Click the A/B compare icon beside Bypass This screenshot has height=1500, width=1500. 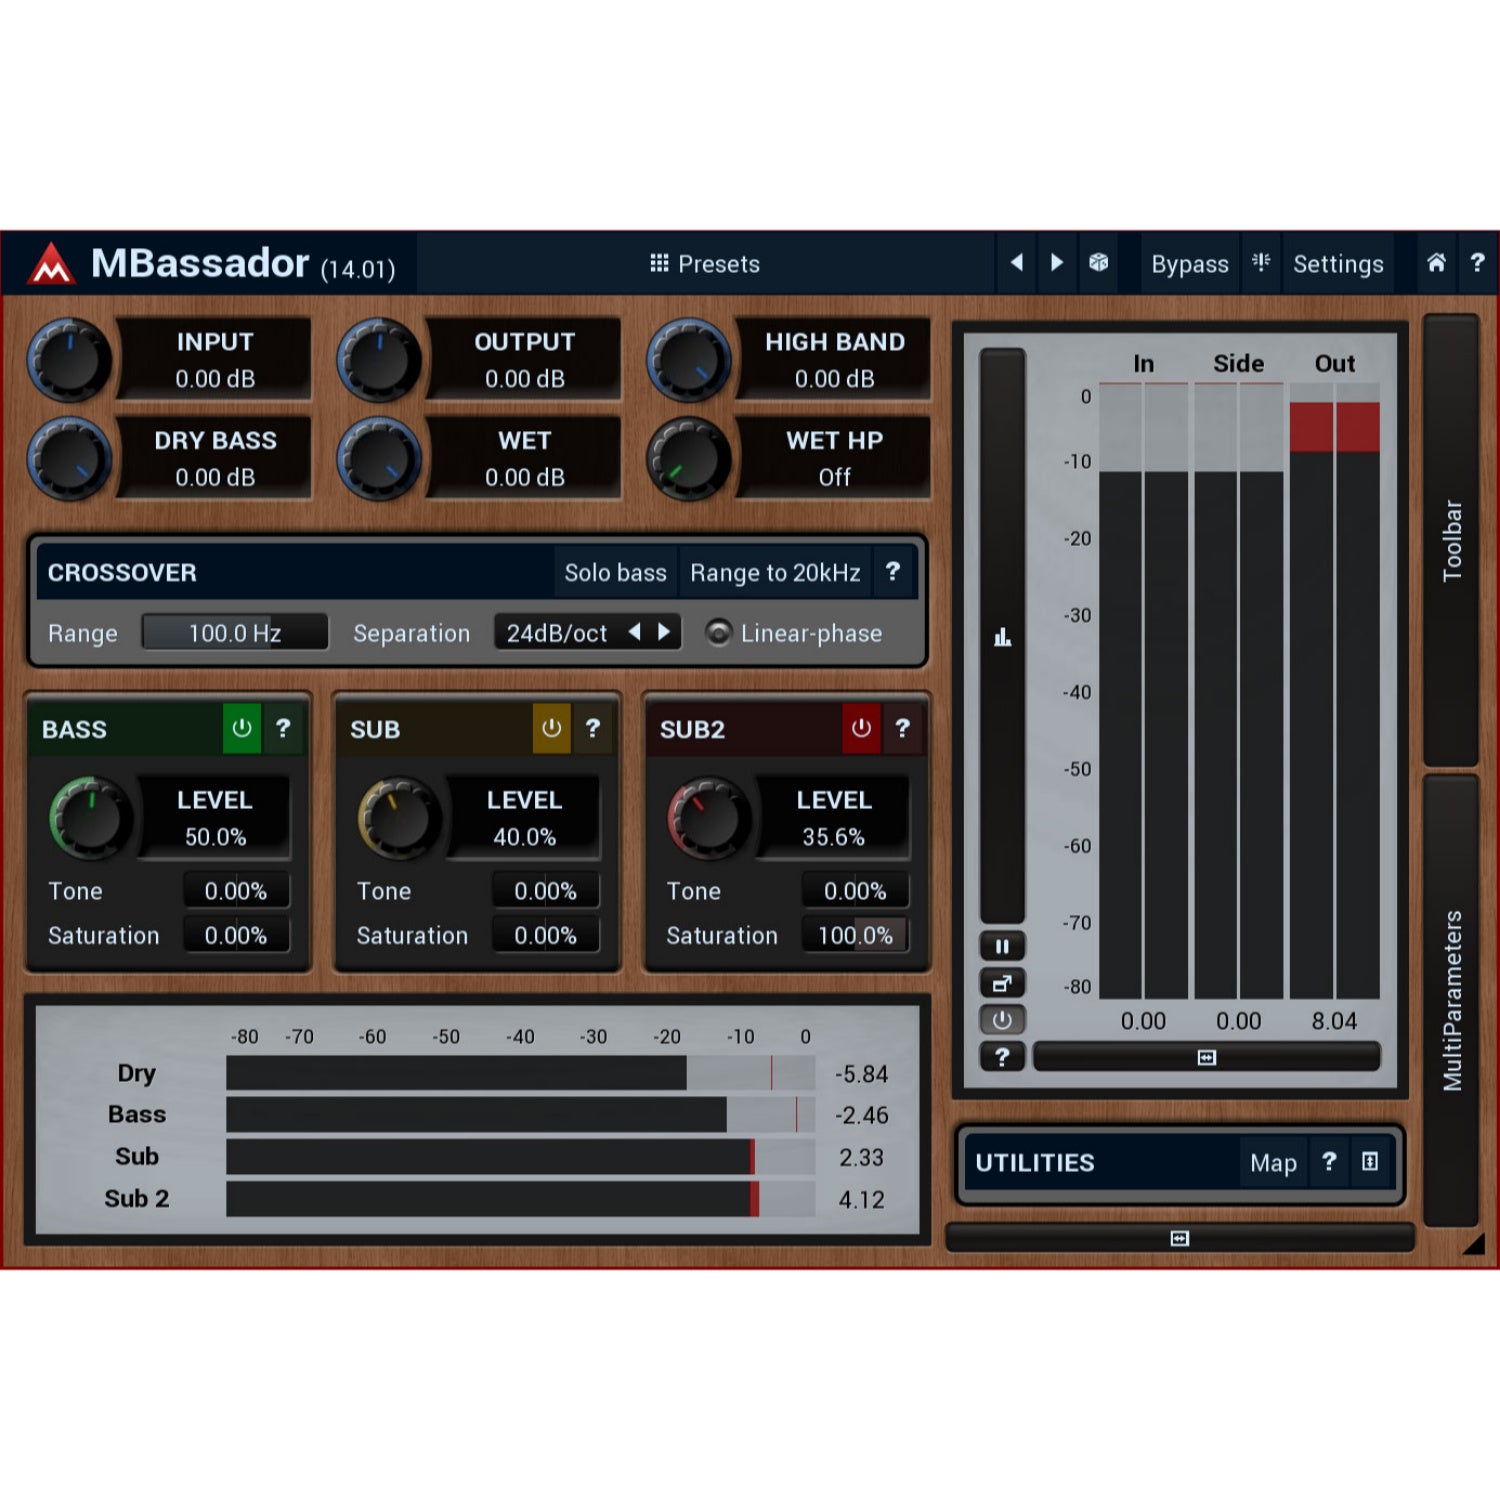click(1261, 263)
